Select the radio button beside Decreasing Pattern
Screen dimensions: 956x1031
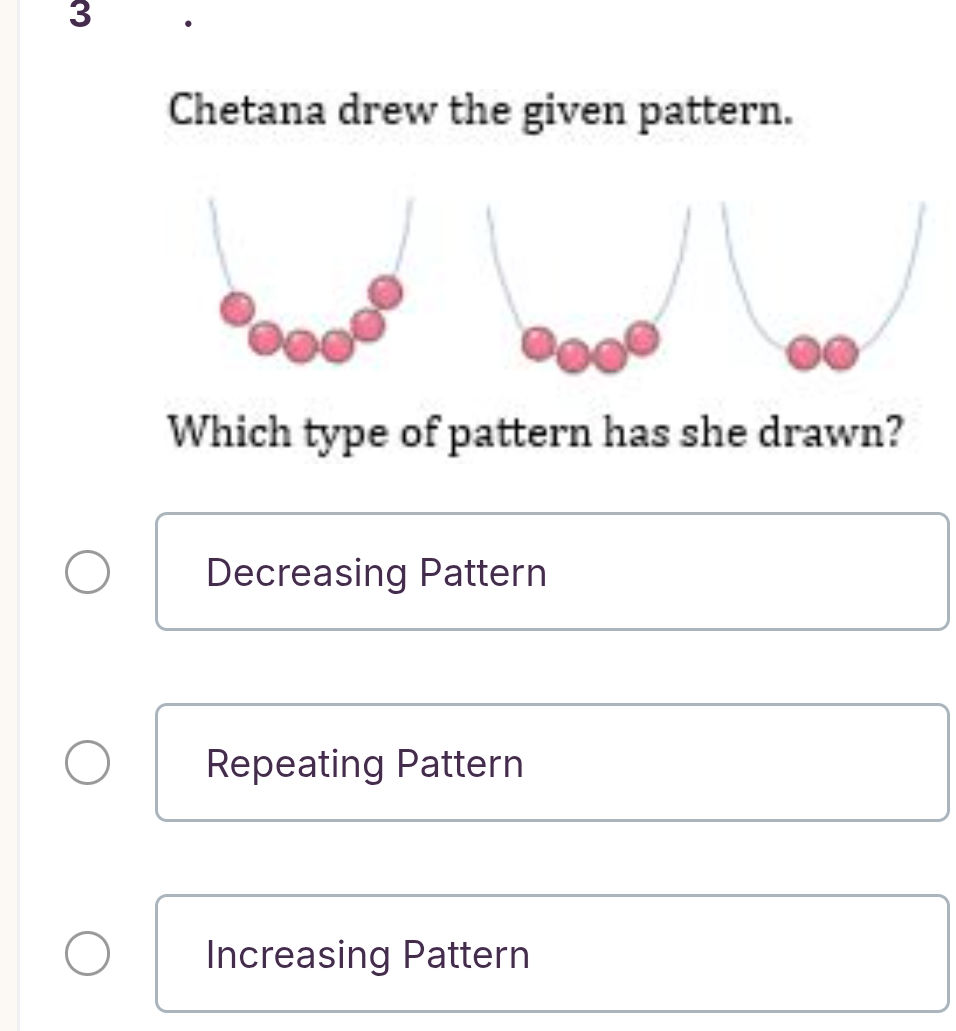pos(87,571)
